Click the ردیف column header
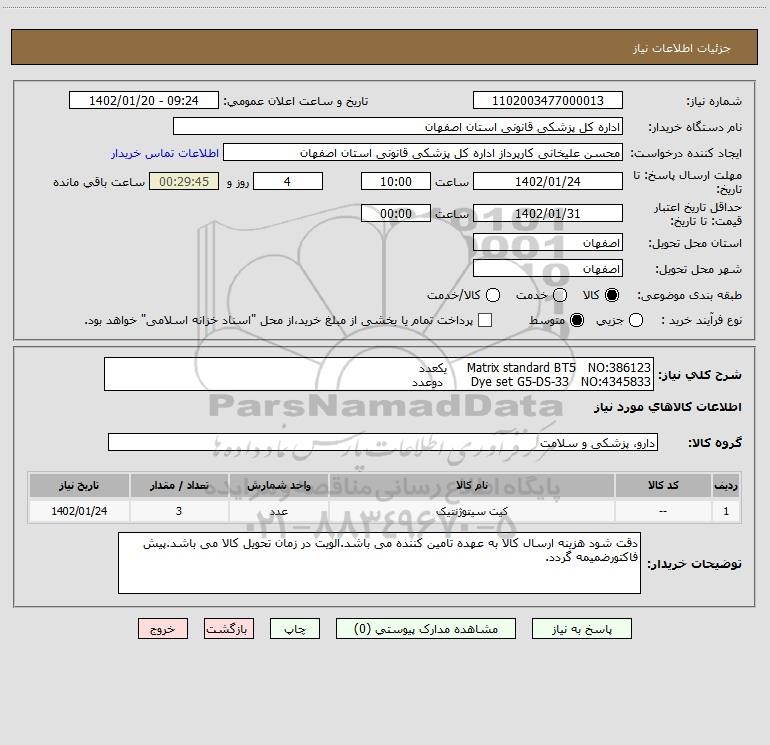This screenshot has height=745, width=770. (x=726, y=485)
